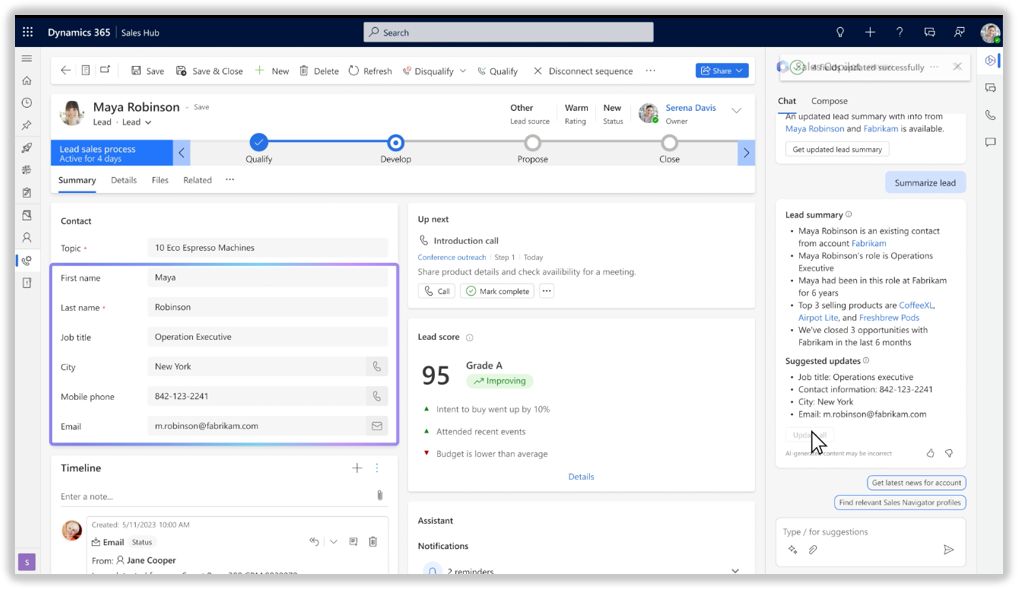Open Timeline more options vertical dots
Screen dimensions: 1018x589
coord(377,468)
